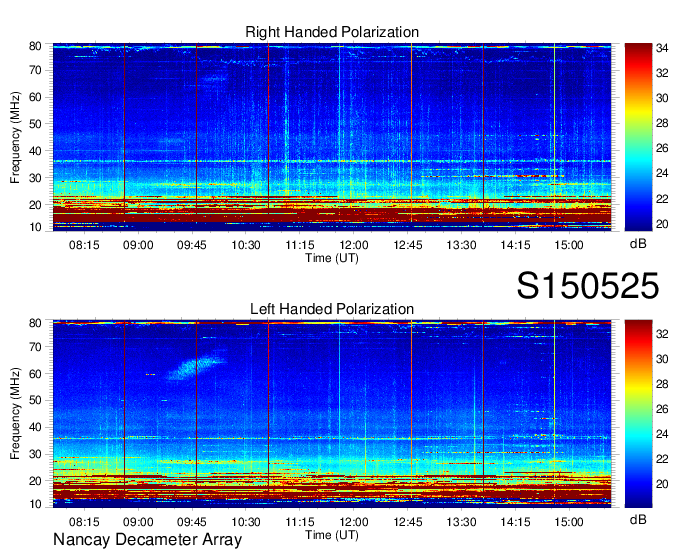Click the 34 value on top colorbar

click(x=662, y=48)
